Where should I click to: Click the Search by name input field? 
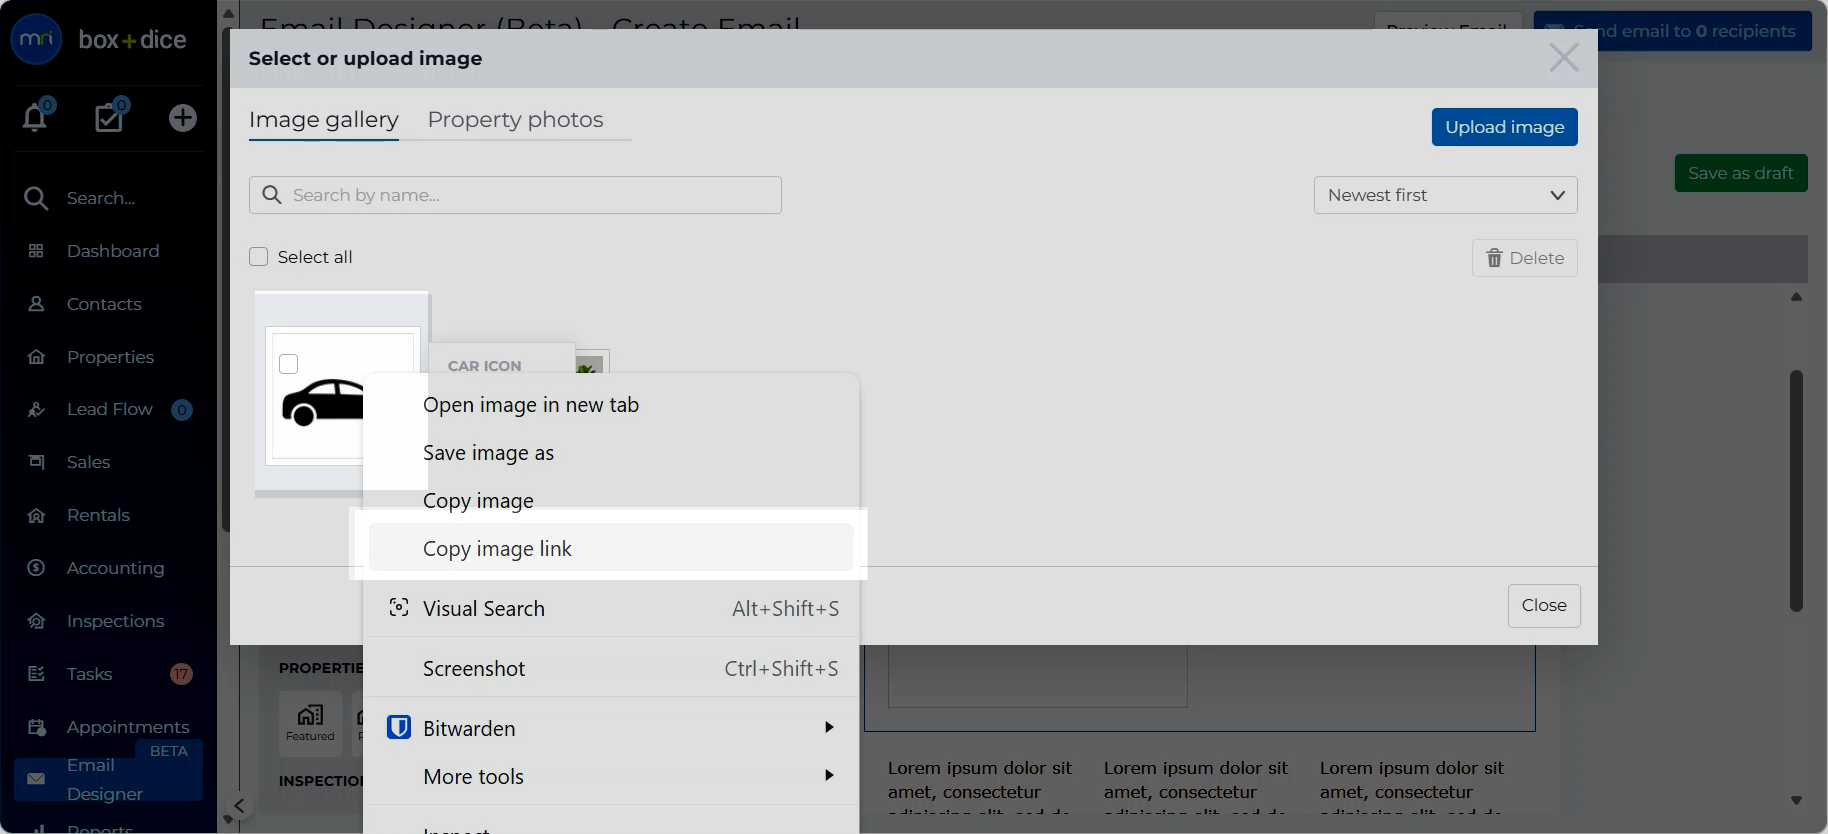(515, 195)
